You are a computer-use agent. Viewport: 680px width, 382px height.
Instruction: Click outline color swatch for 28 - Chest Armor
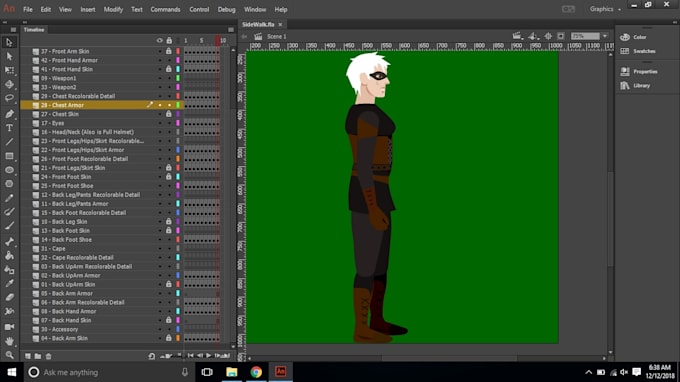pyautogui.click(x=178, y=105)
